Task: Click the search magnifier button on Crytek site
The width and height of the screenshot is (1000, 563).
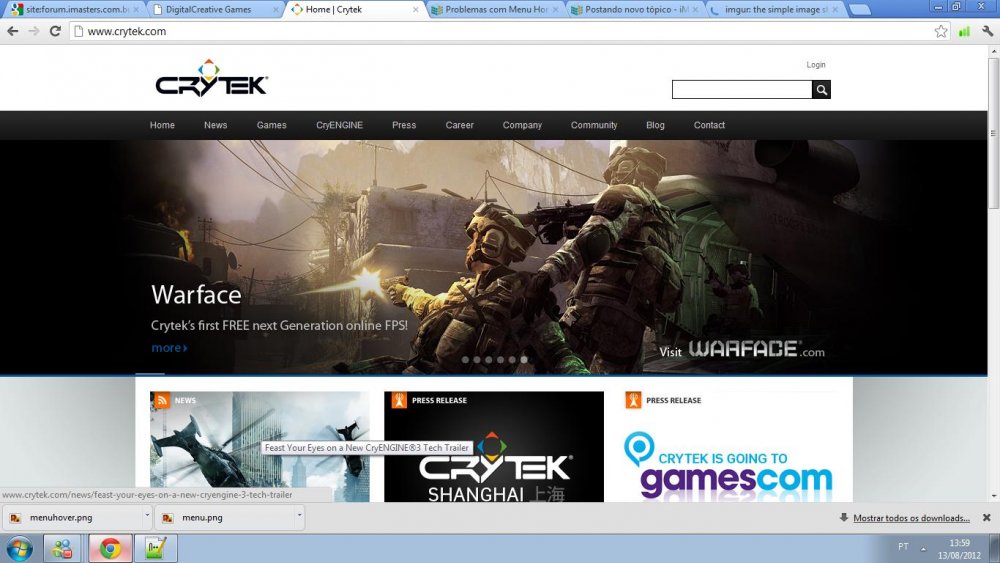Action: tap(821, 90)
